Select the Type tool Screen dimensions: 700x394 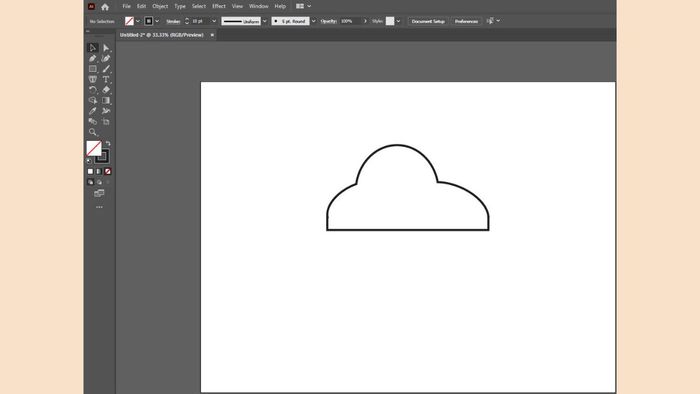106,79
